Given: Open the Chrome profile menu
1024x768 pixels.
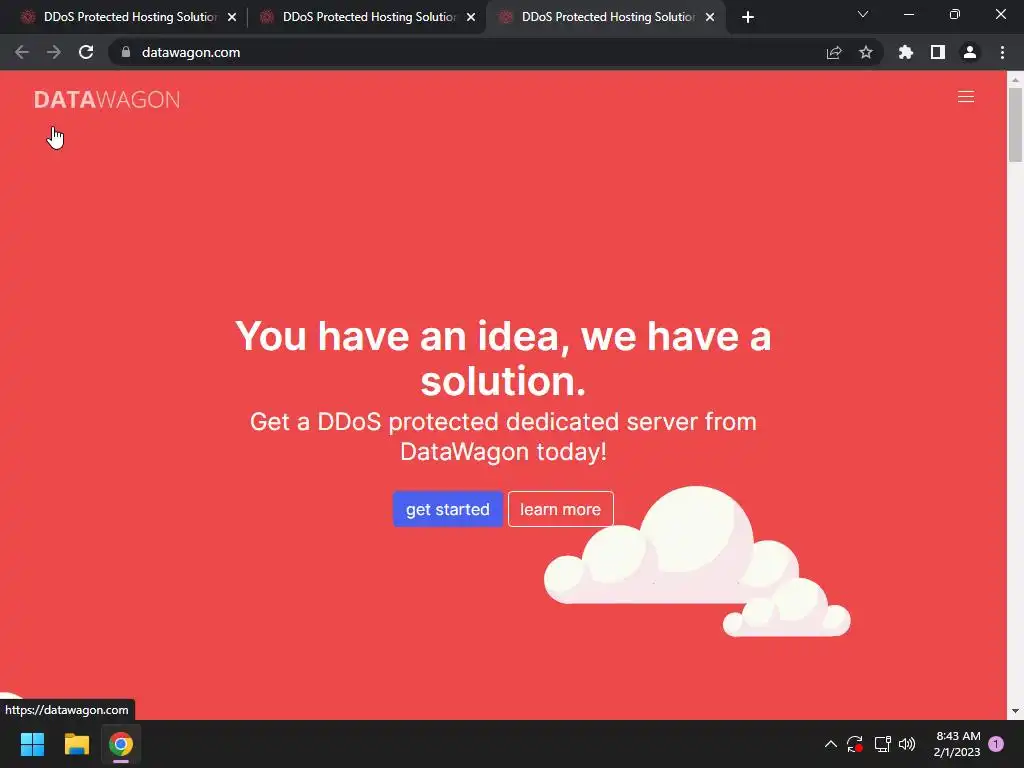Looking at the screenshot, I should [x=970, y=52].
